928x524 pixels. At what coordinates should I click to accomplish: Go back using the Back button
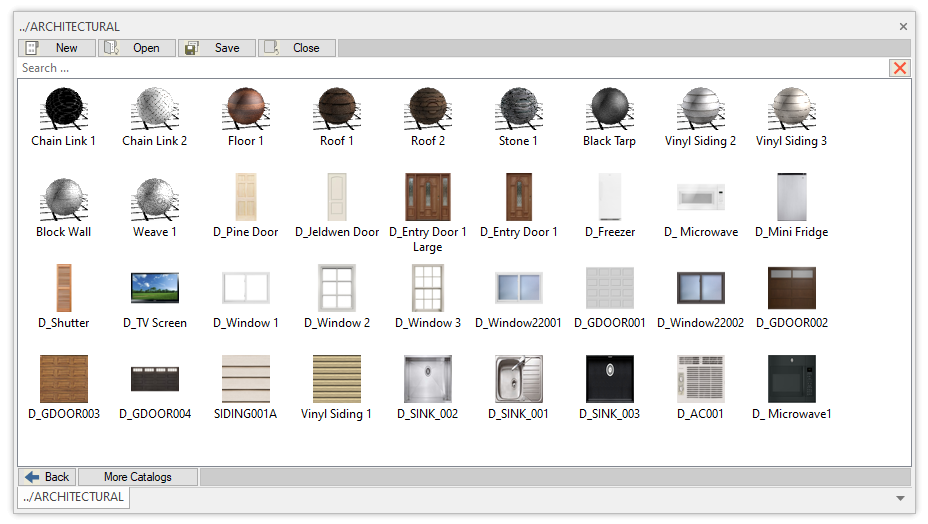[48, 477]
